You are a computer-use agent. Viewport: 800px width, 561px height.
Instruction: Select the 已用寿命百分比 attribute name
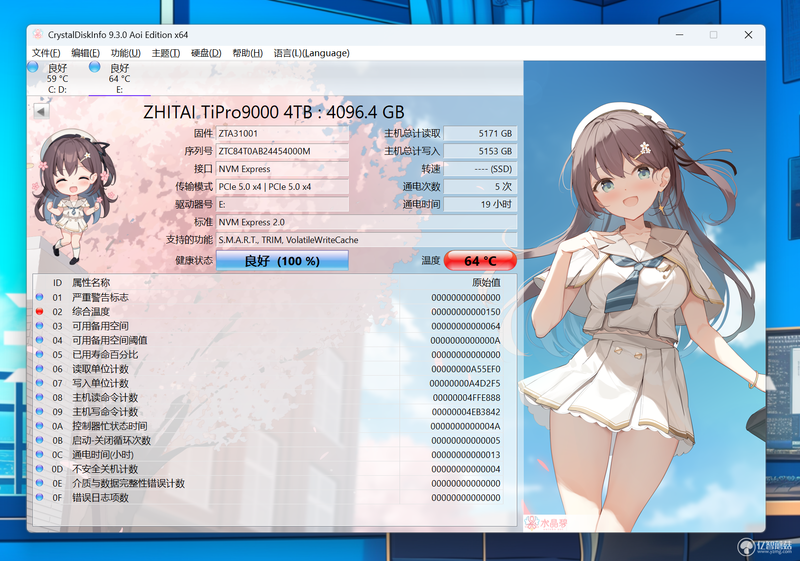pos(105,354)
